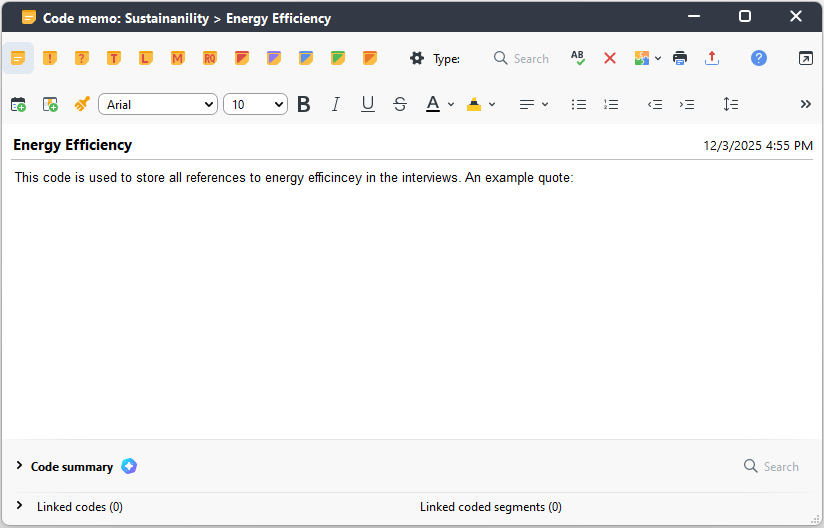This screenshot has height=528, width=824.
Task: Open dropdown arrow beside puzzle icon
Action: (658, 58)
